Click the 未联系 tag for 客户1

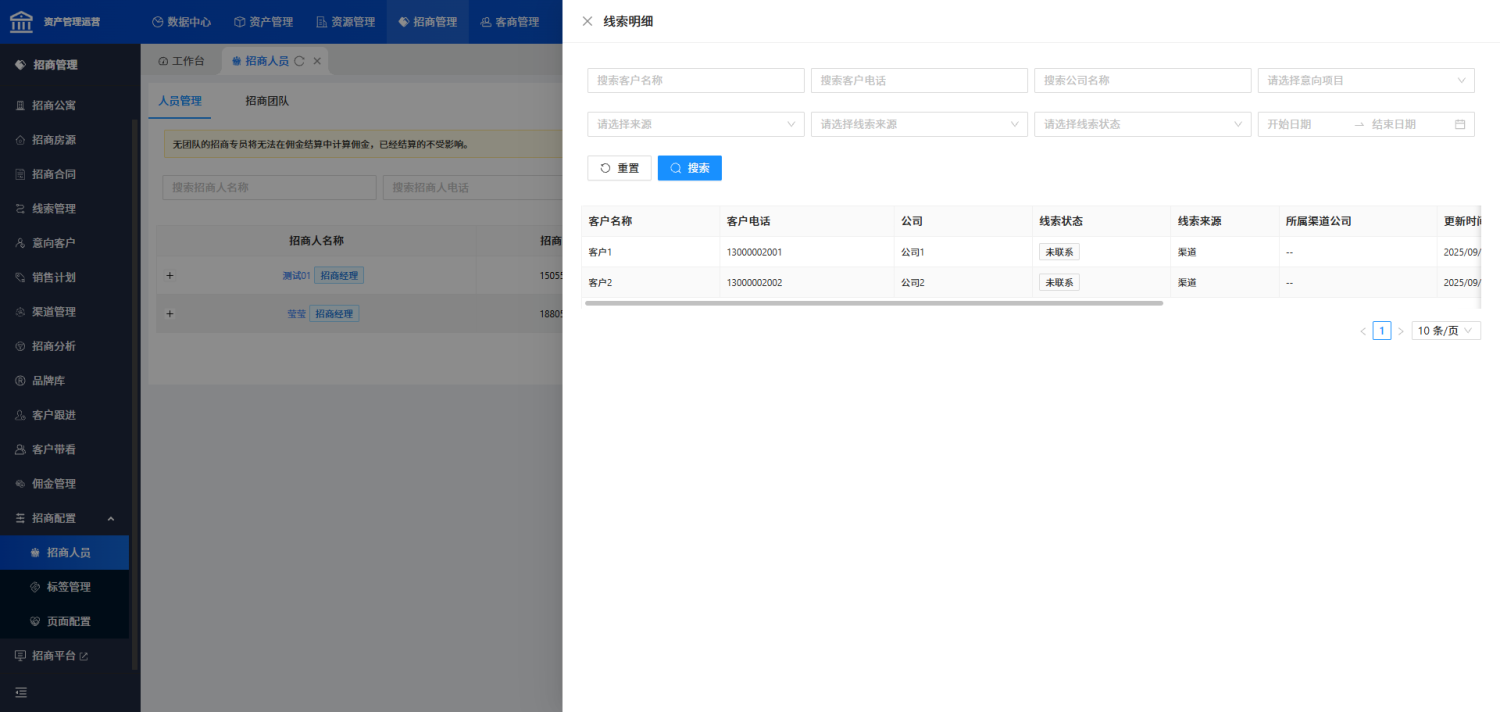[1059, 252]
